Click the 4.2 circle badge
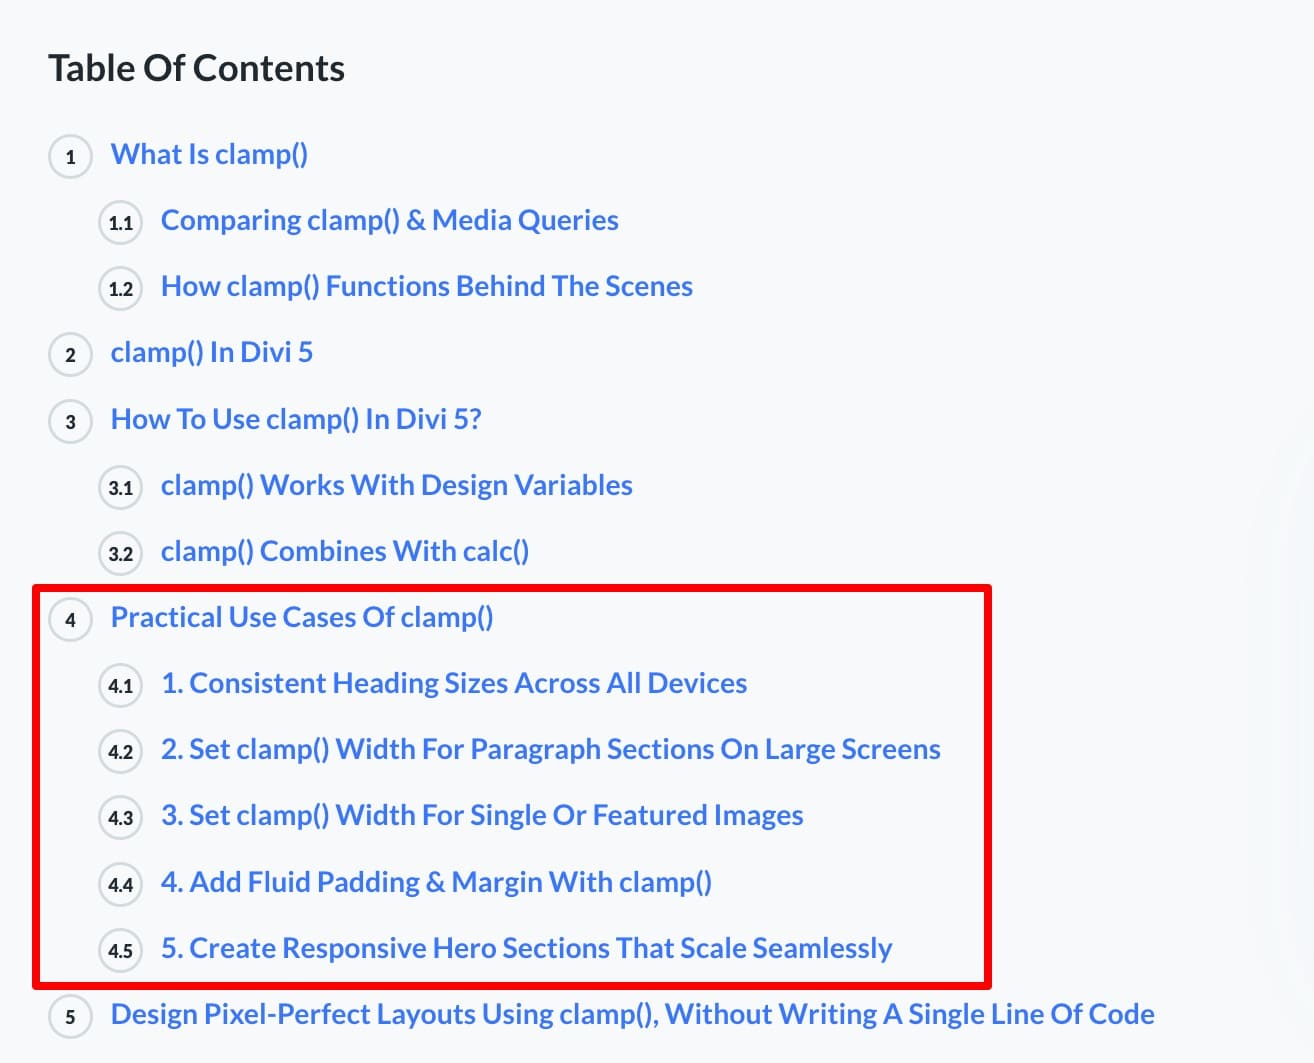The height and width of the screenshot is (1063, 1314). (x=120, y=752)
